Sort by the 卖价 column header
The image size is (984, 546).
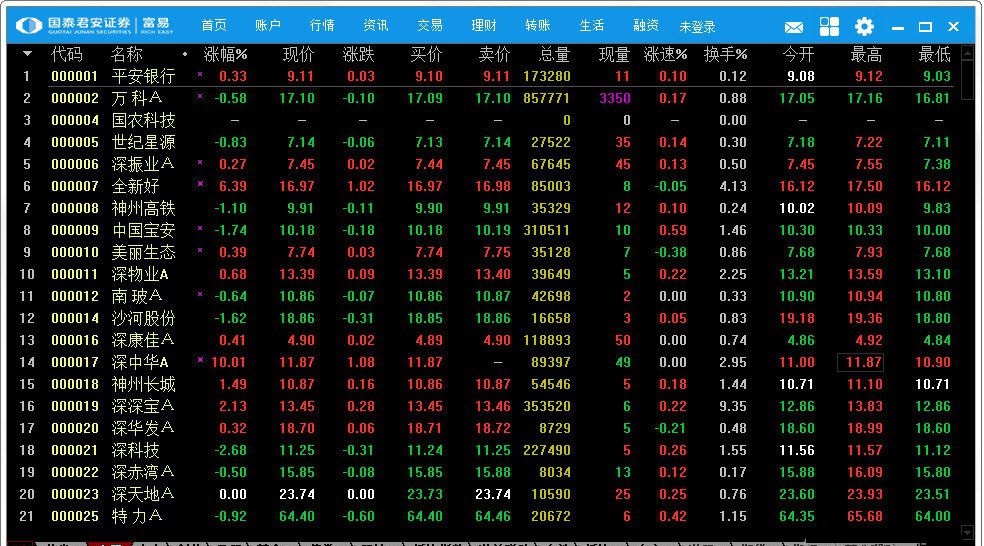[x=494, y=55]
